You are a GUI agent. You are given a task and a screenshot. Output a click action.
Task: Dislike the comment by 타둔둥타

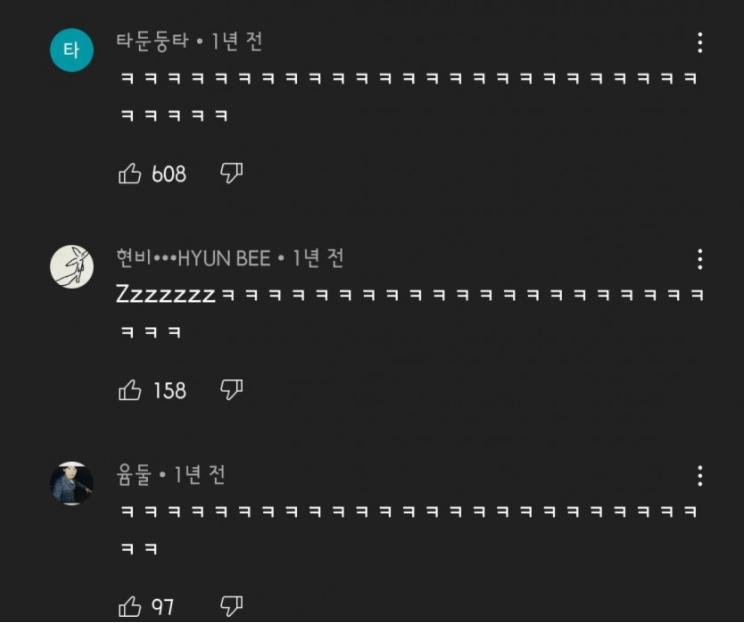(x=232, y=173)
